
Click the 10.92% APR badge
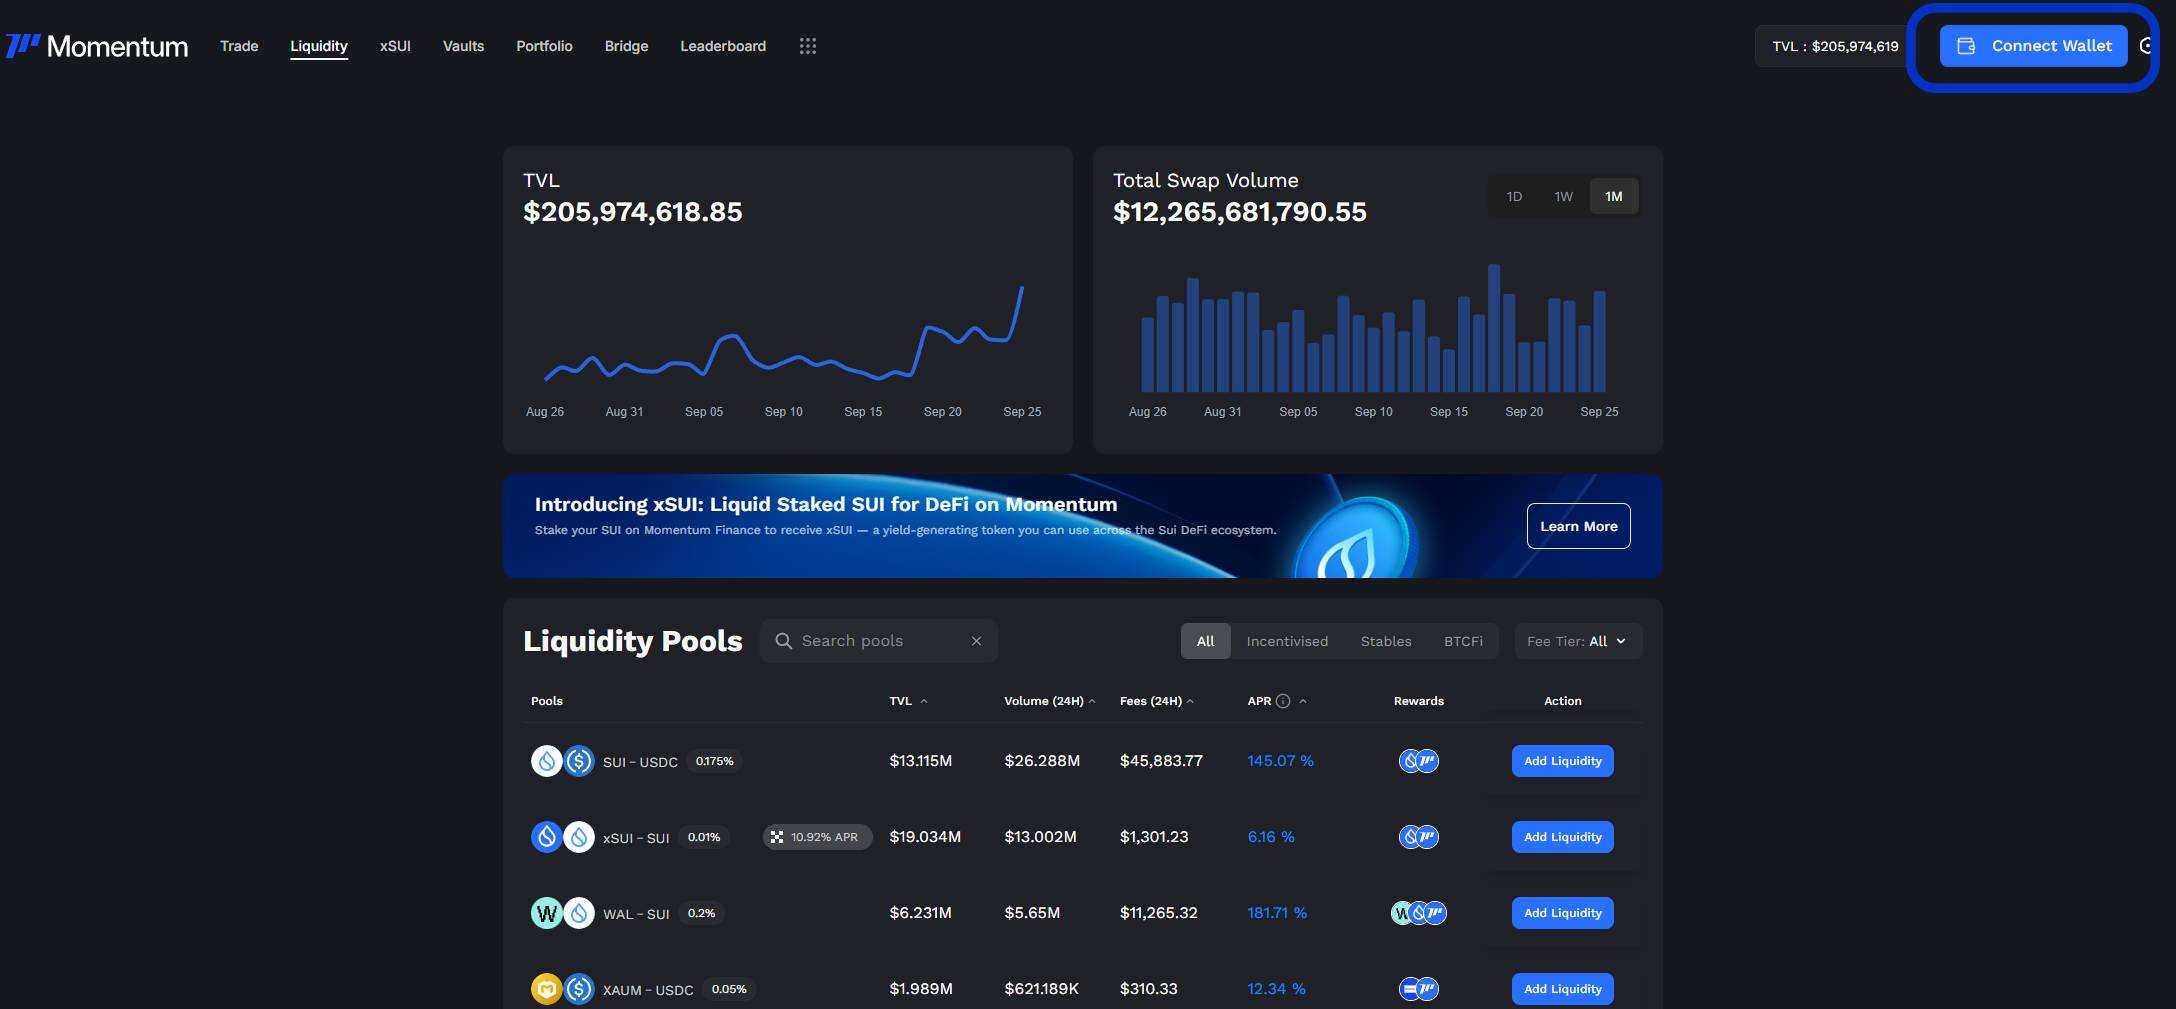tap(817, 837)
